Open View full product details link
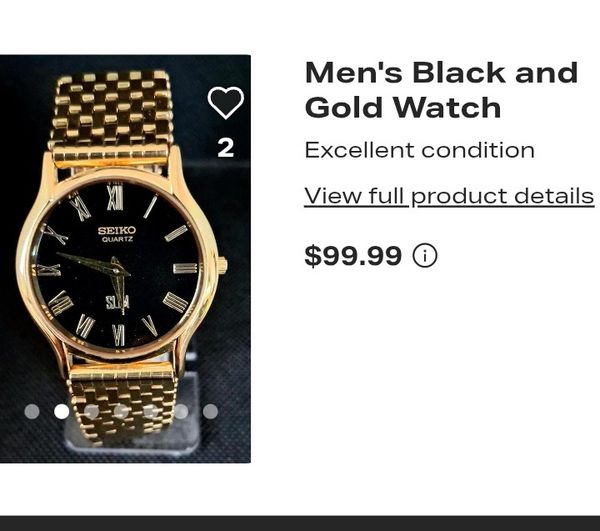600x531 pixels. click(449, 197)
